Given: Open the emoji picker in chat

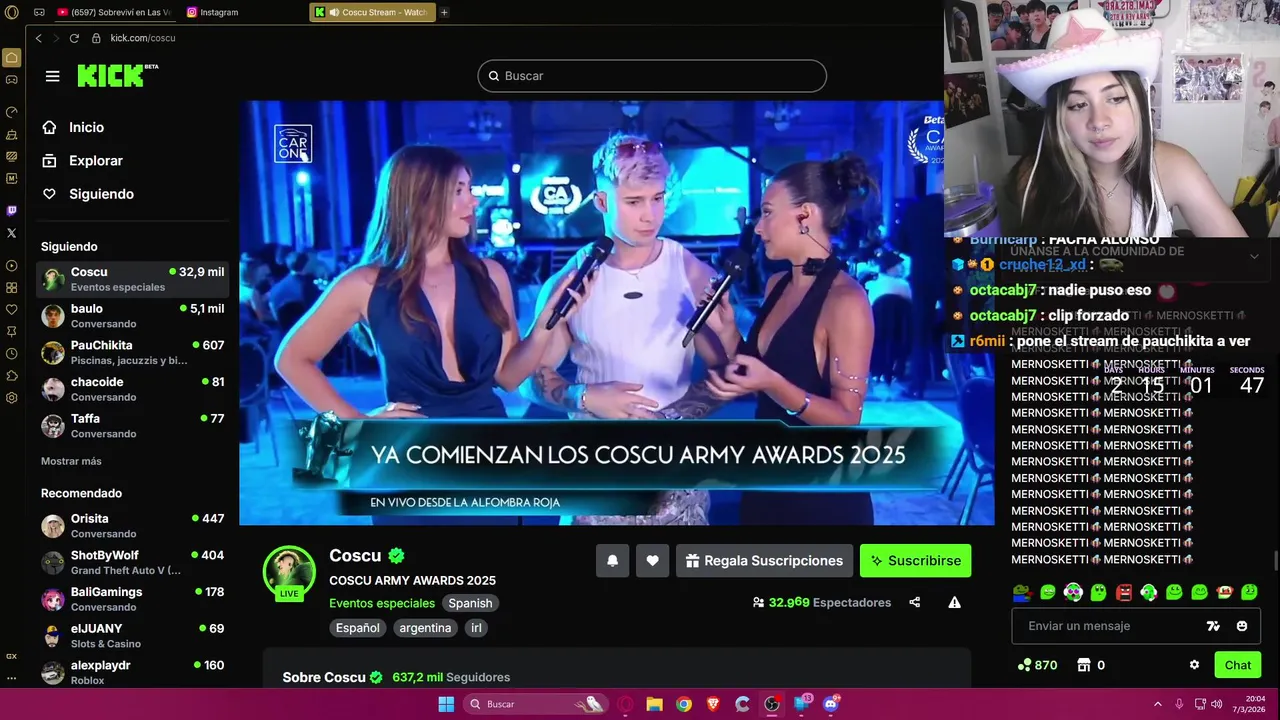Looking at the screenshot, I should 1242,626.
